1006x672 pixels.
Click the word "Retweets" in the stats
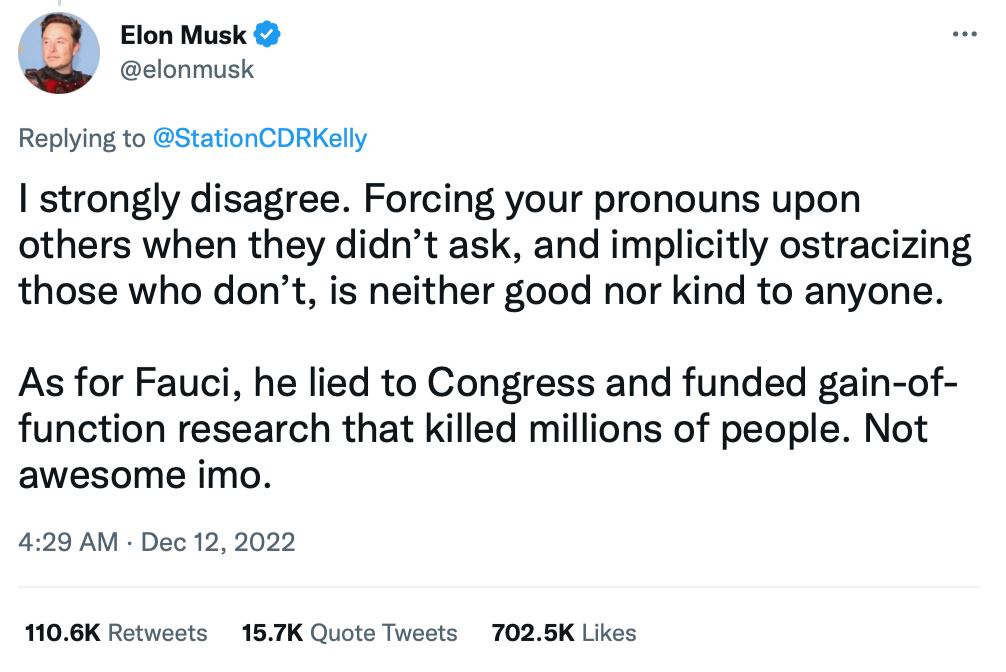[157, 632]
